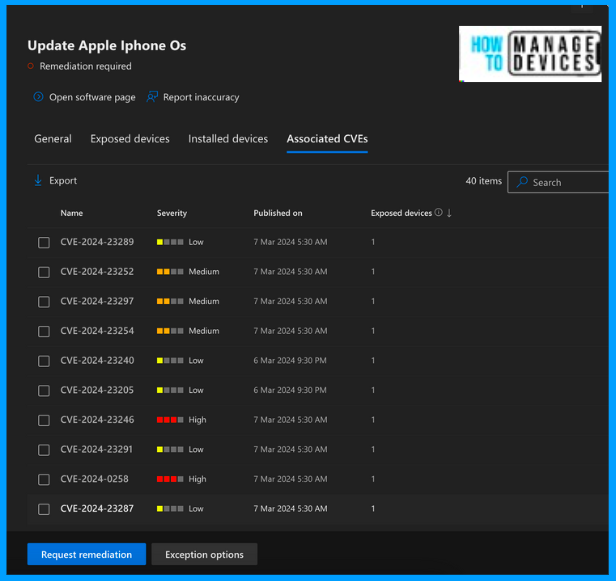Click the Request remediation button
The height and width of the screenshot is (581, 616).
click(86, 554)
